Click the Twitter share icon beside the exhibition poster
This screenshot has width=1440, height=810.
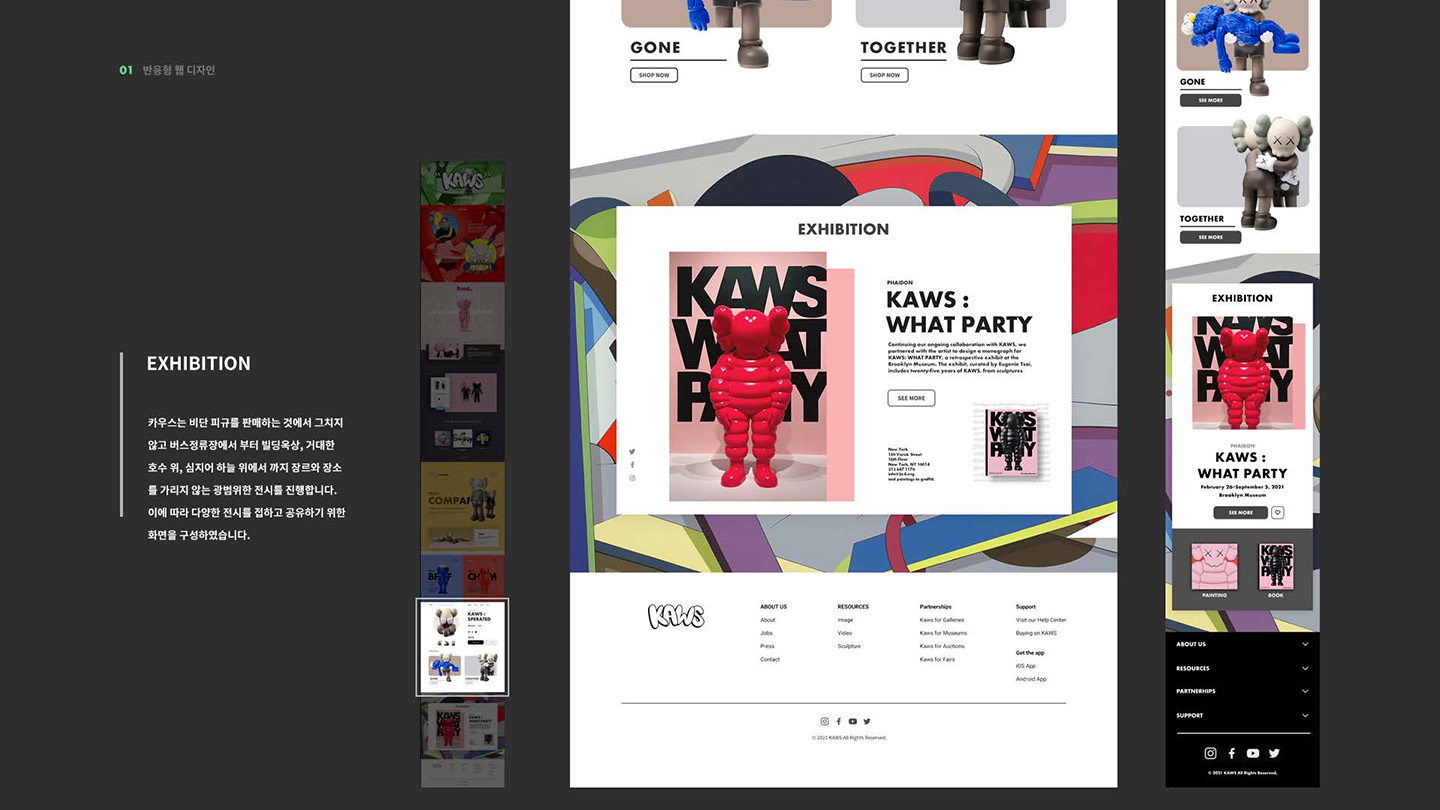click(632, 452)
